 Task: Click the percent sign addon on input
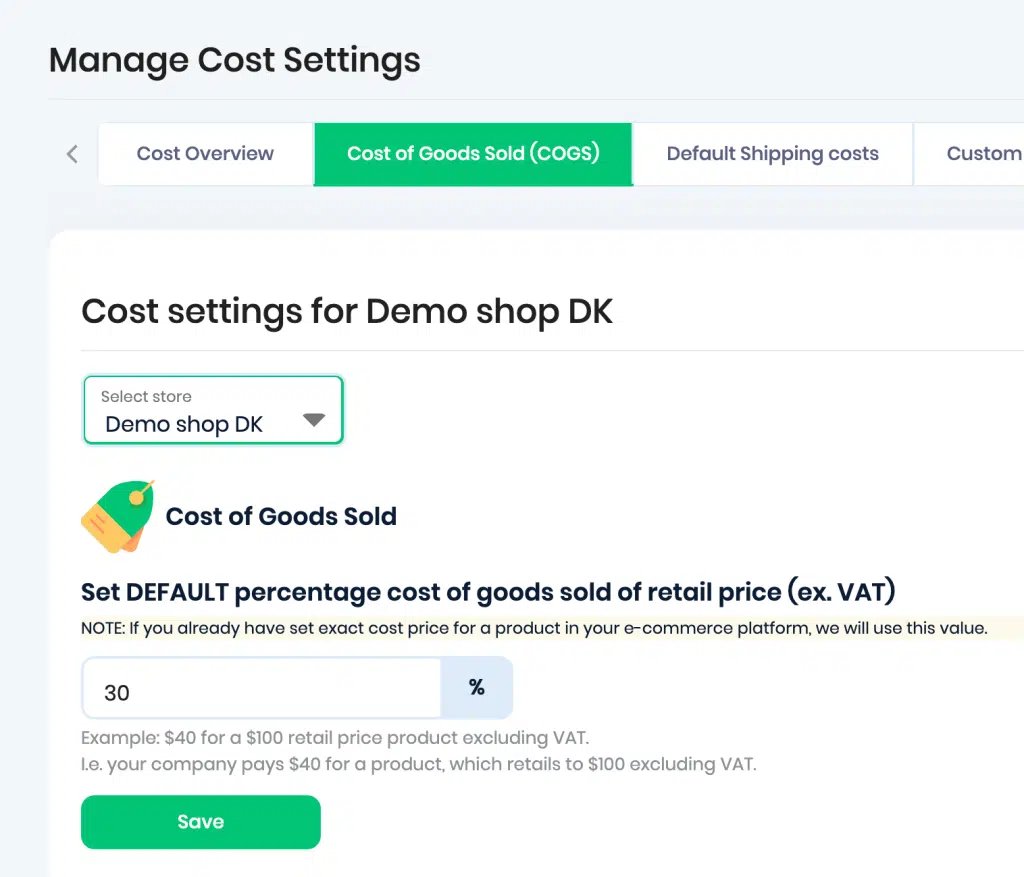(477, 688)
